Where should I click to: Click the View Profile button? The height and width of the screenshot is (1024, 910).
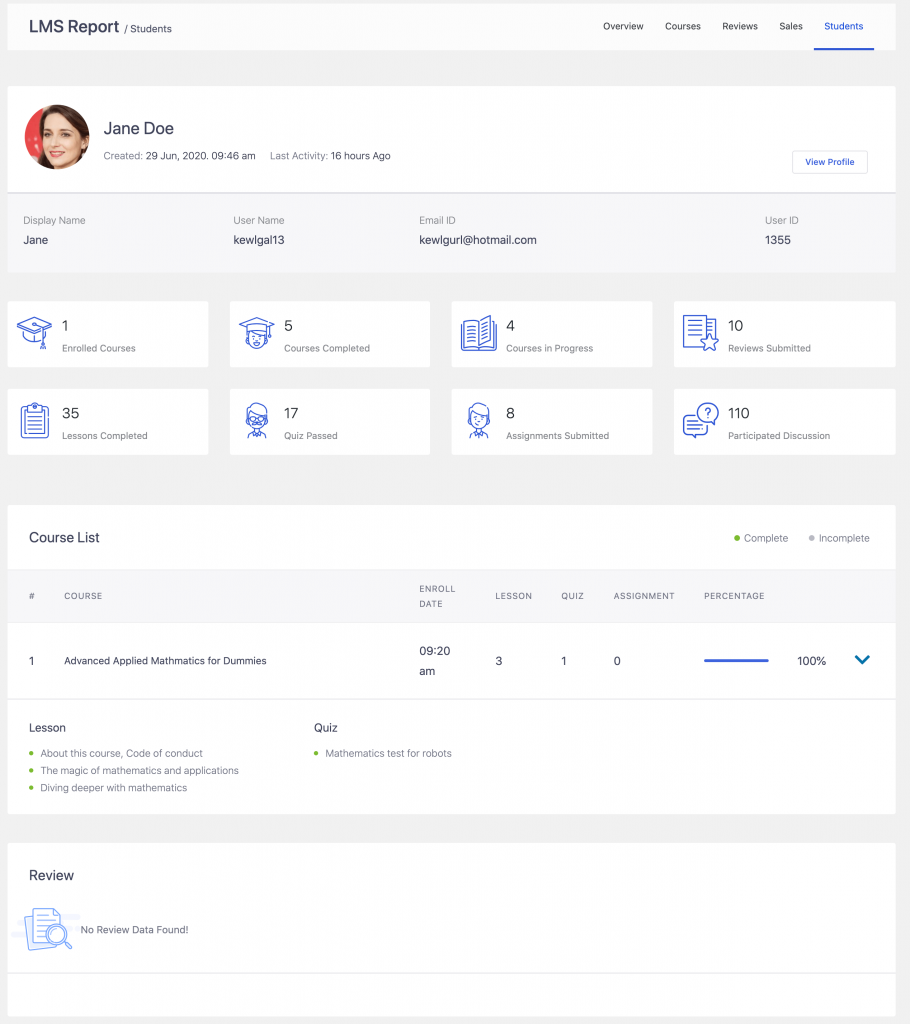[829, 161]
